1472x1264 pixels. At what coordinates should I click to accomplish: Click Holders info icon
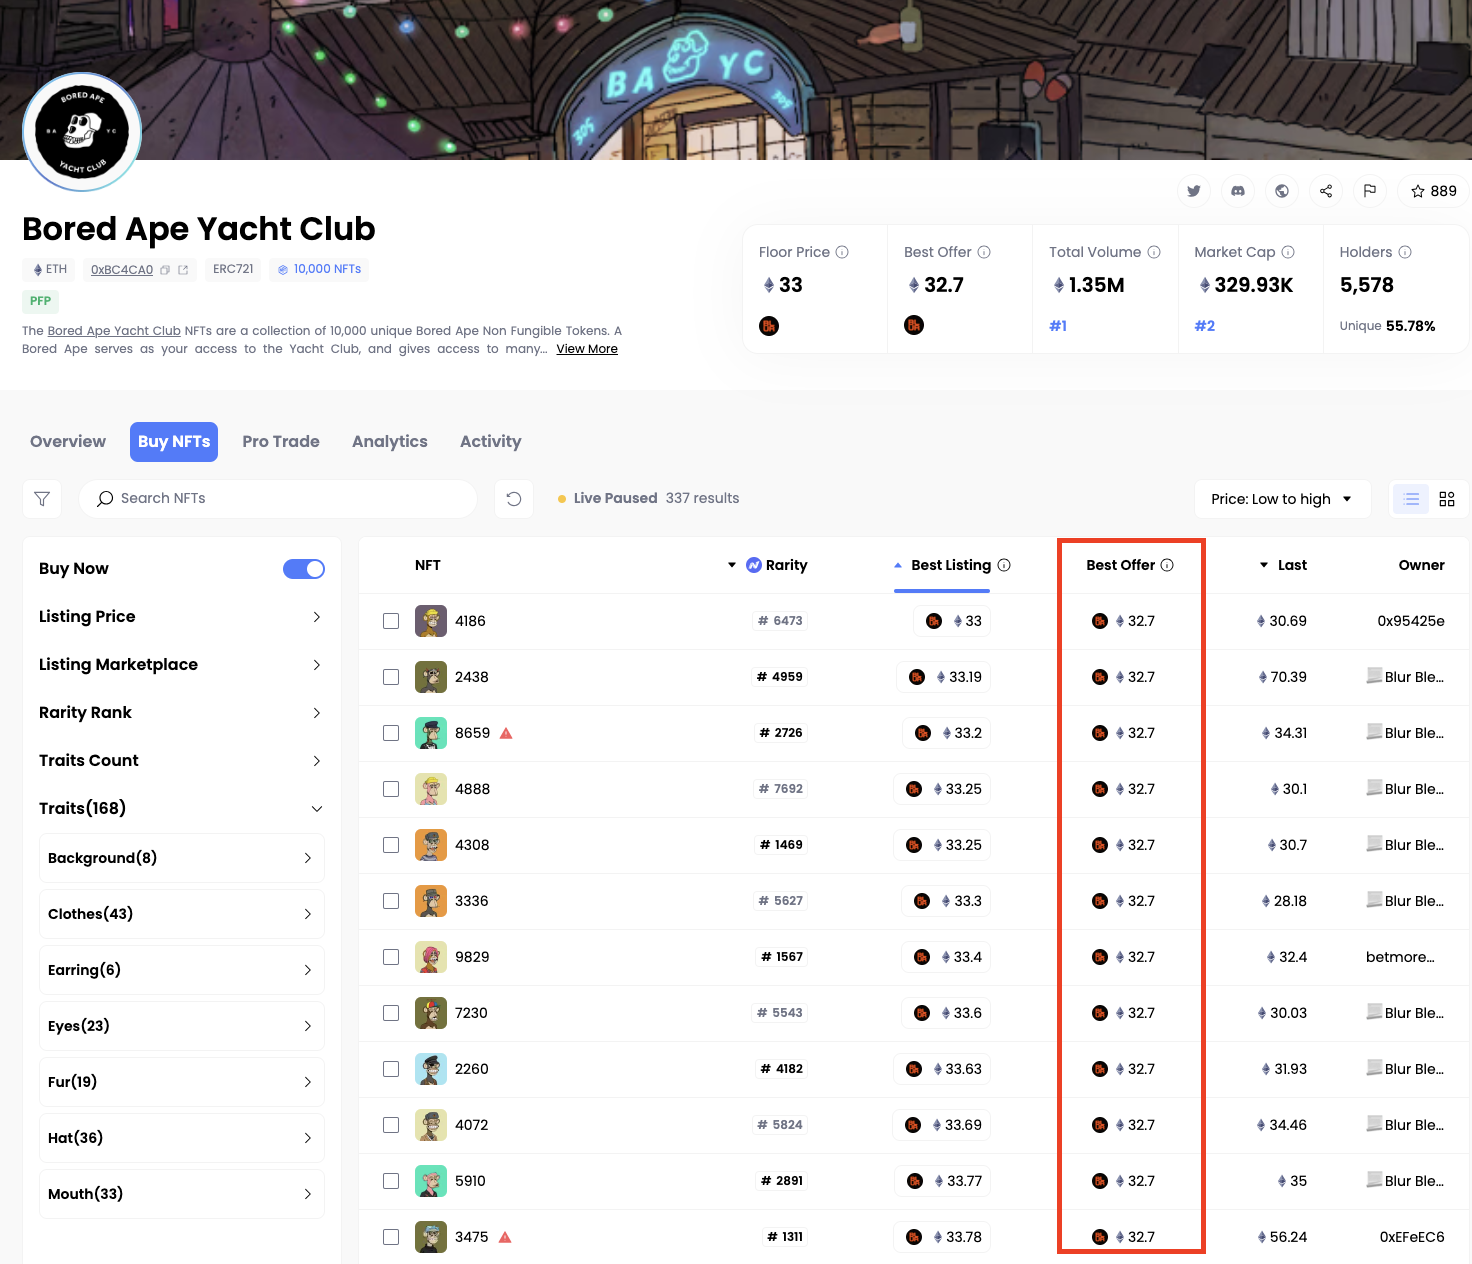coord(1405,252)
